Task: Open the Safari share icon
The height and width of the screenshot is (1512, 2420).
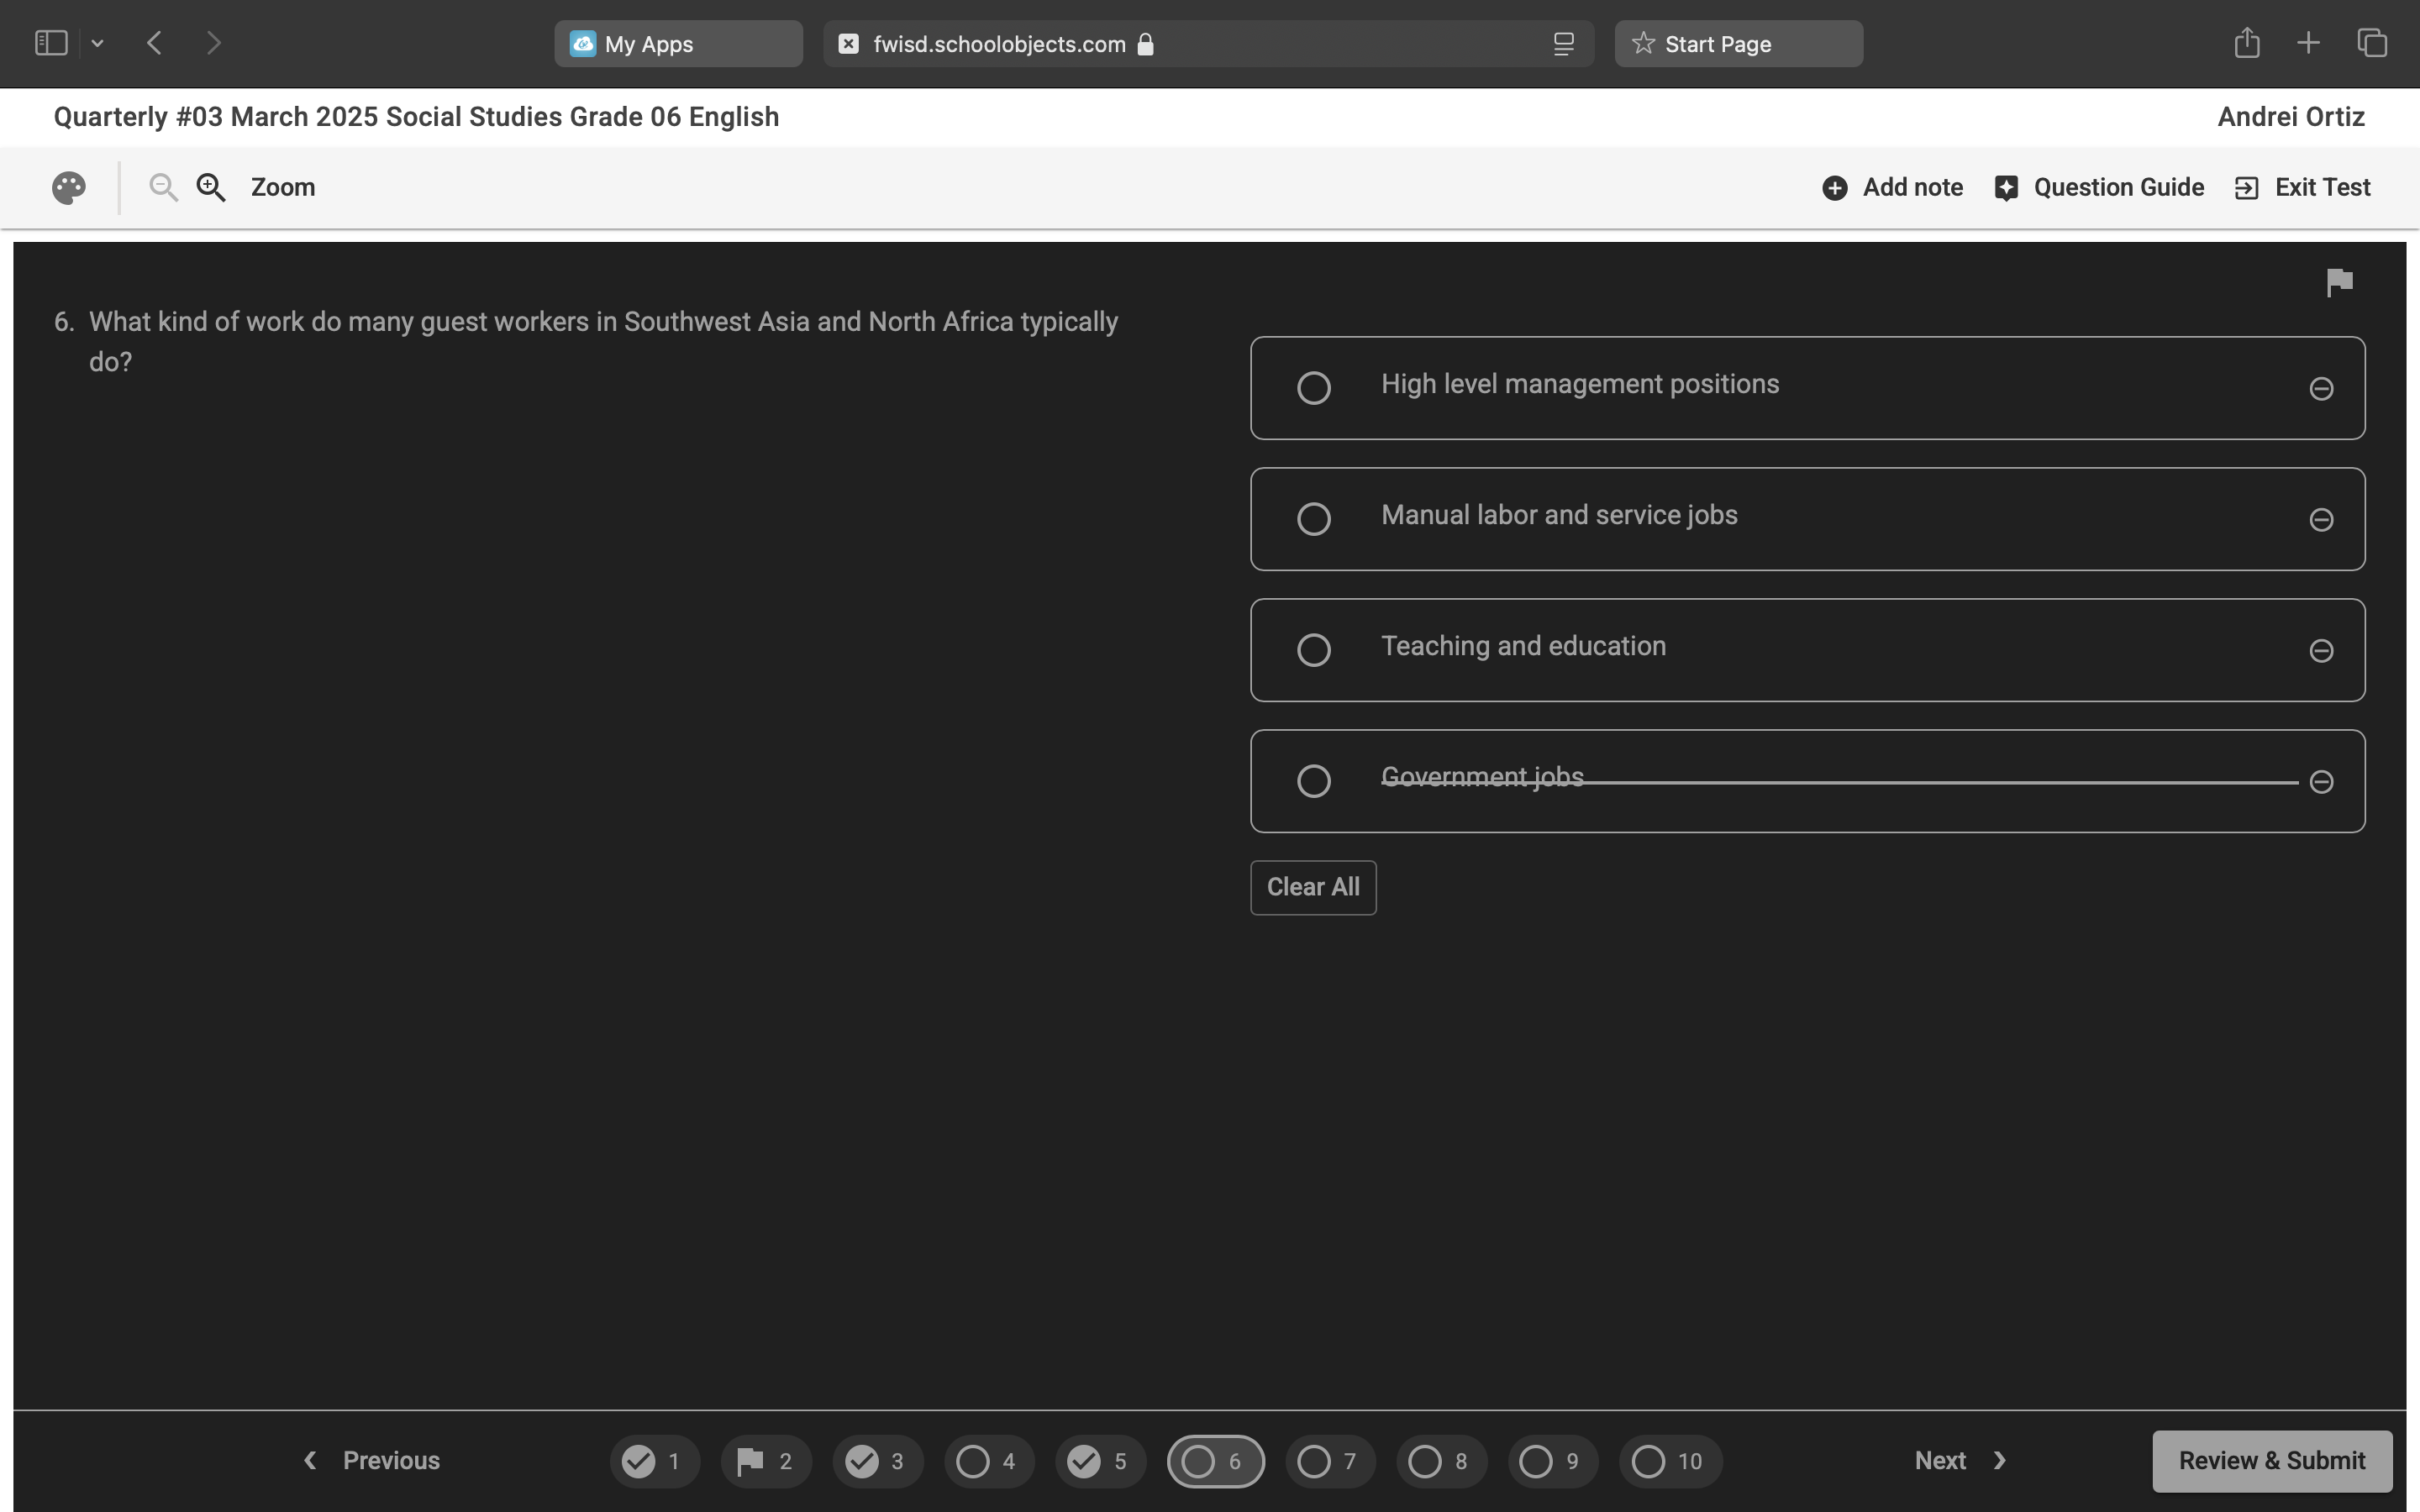Action: [x=2246, y=43]
